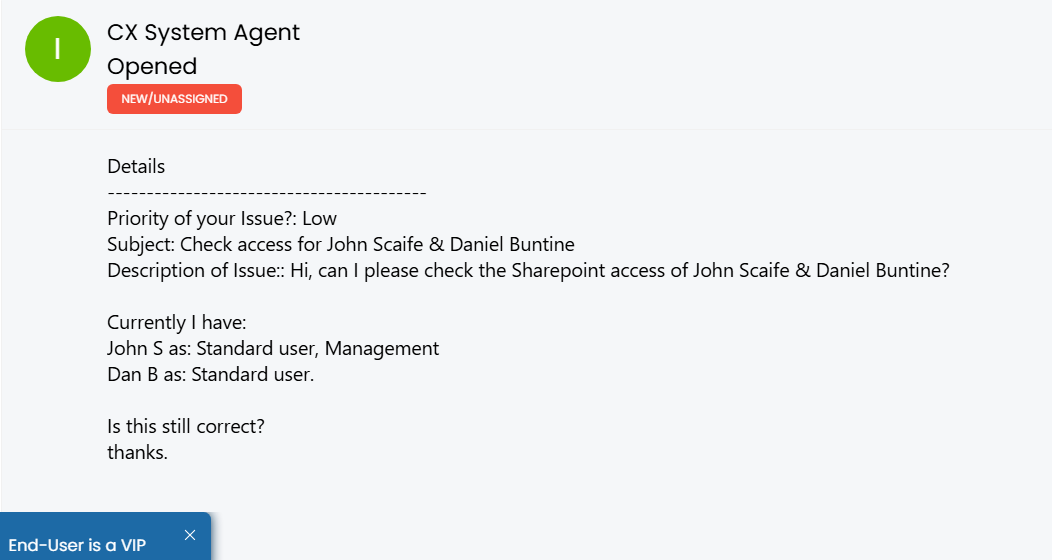Viewport: 1052px width, 560px height.
Task: Click the NEW/UNASSIGNED status badge
Action: [174, 99]
